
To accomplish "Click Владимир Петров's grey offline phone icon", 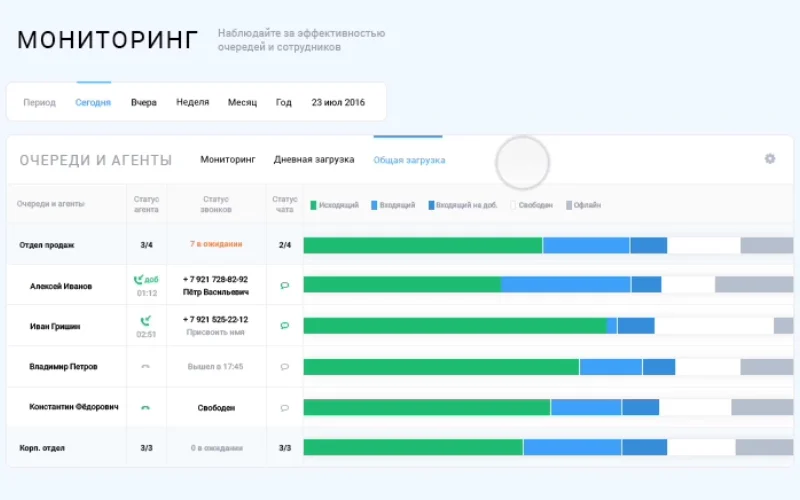I will pos(145,366).
